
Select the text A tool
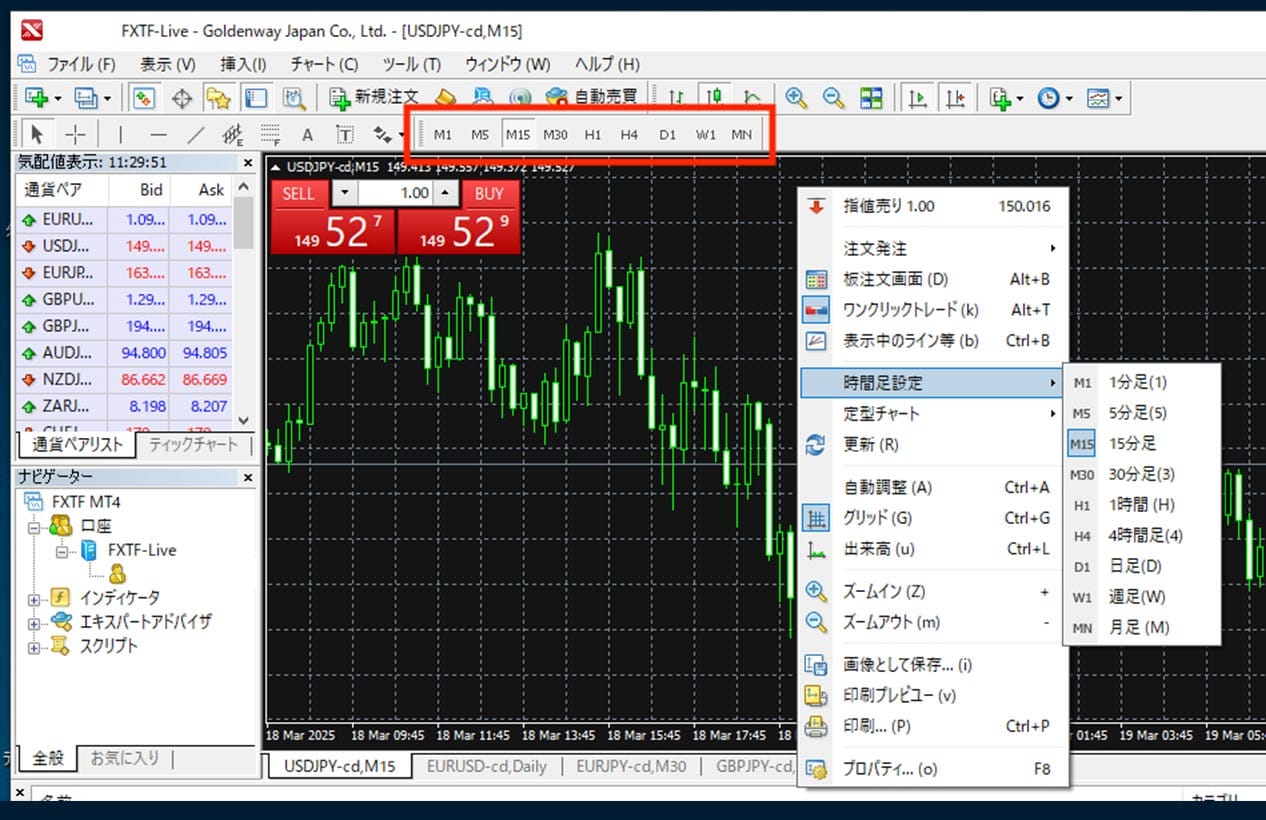tap(307, 134)
